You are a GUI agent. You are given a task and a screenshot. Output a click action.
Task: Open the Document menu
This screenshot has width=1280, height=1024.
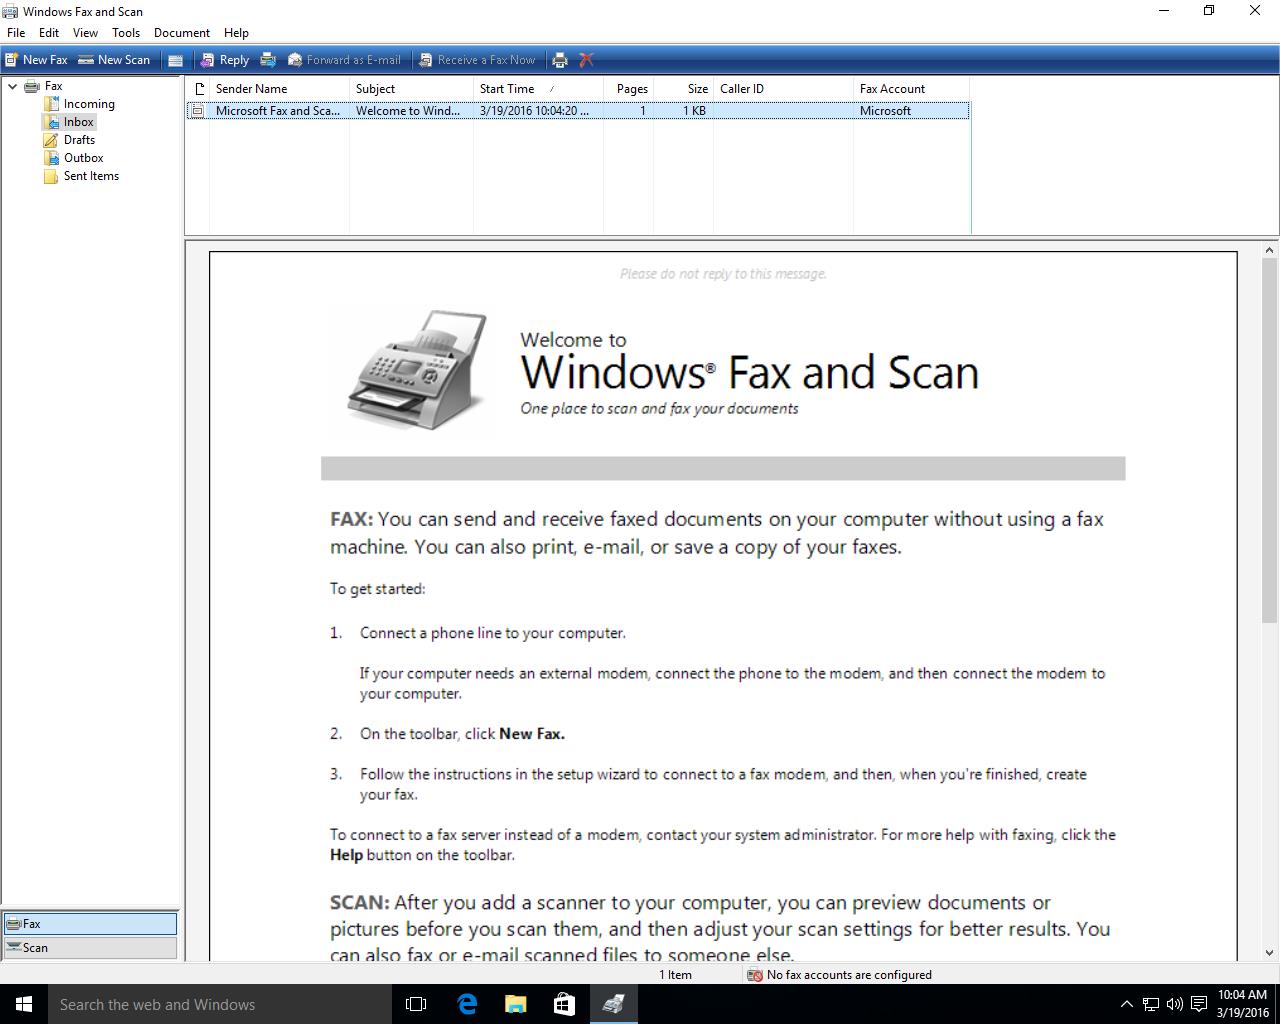[x=182, y=33]
